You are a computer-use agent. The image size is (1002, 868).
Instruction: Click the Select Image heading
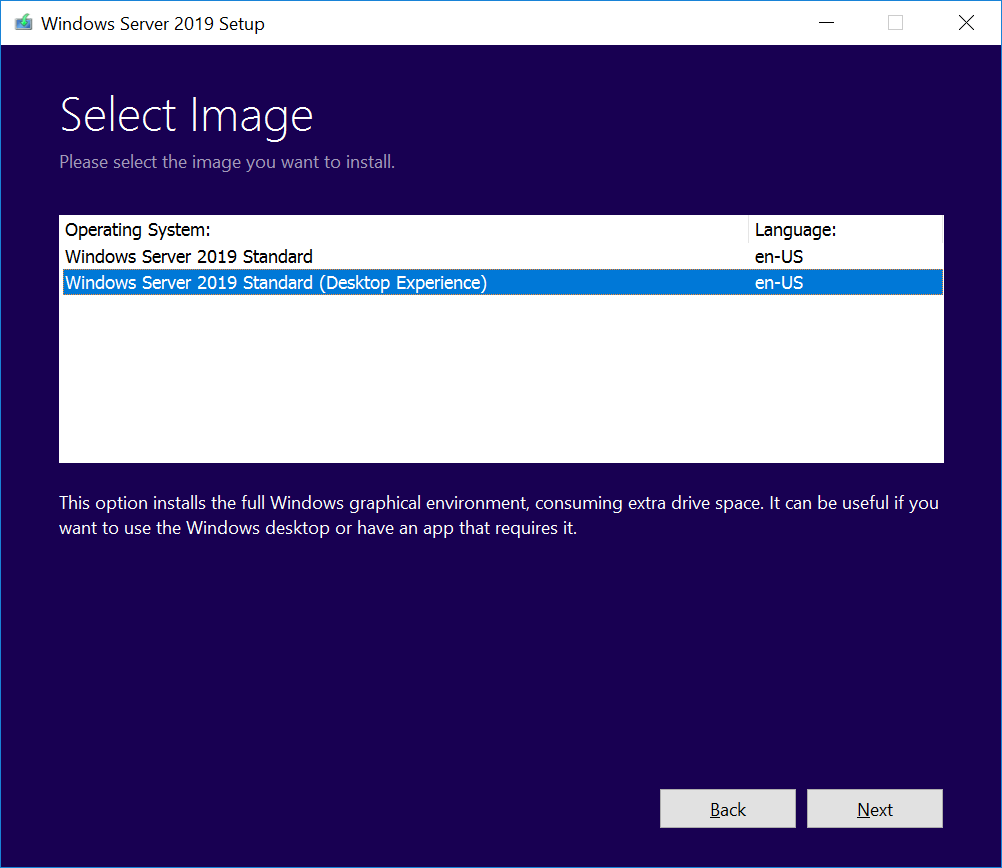187,116
